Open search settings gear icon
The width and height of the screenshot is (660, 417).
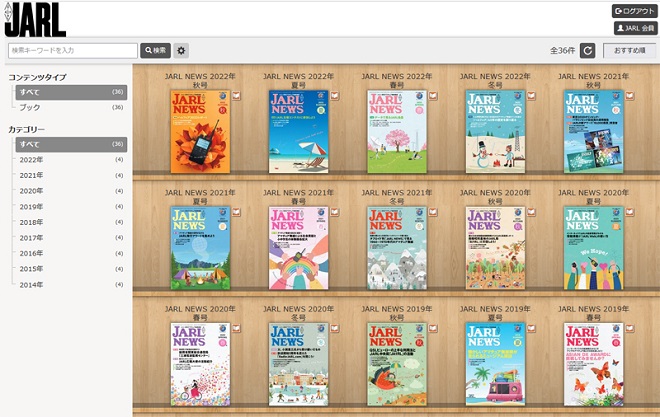[181, 50]
